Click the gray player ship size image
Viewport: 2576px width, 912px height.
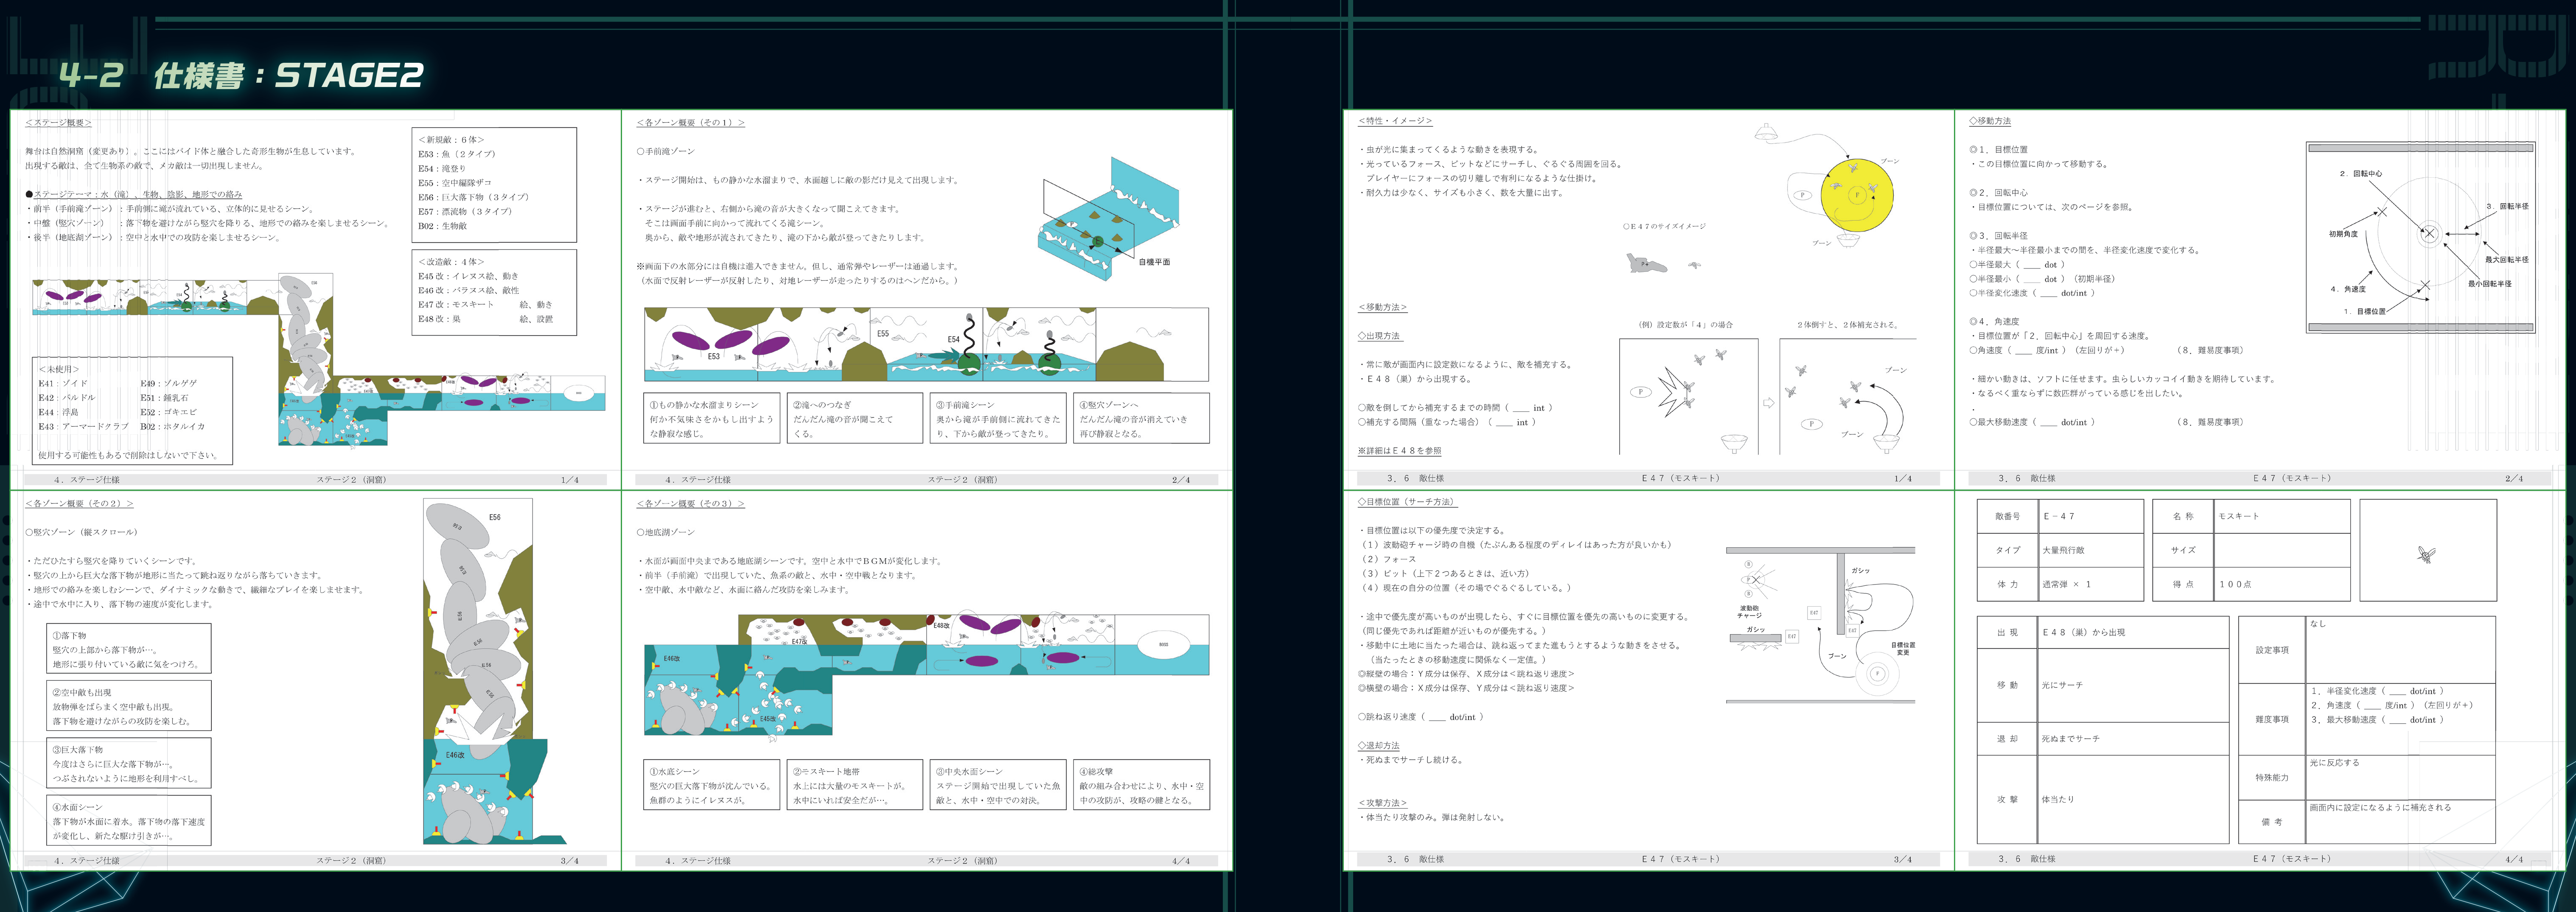coord(1646,265)
